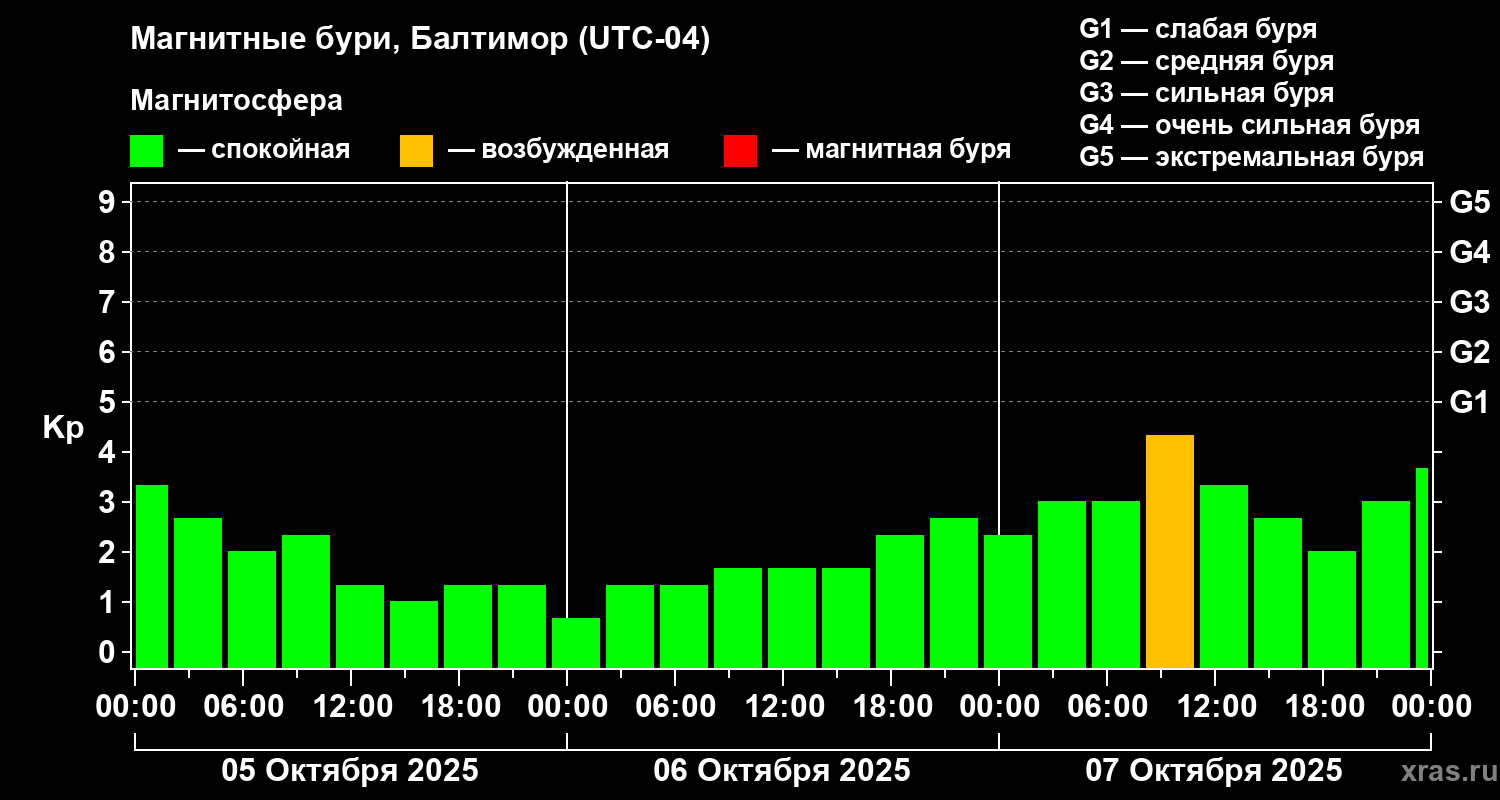Click the '06 Октября 2025' date label
This screenshot has width=1500, height=800.
click(x=782, y=771)
